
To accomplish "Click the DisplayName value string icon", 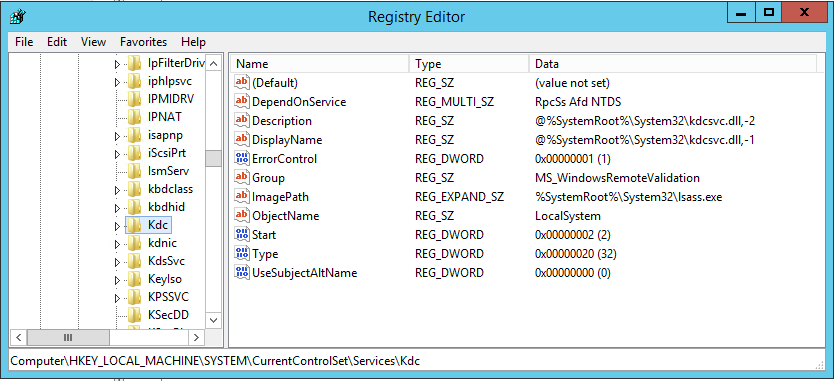I will point(242,140).
